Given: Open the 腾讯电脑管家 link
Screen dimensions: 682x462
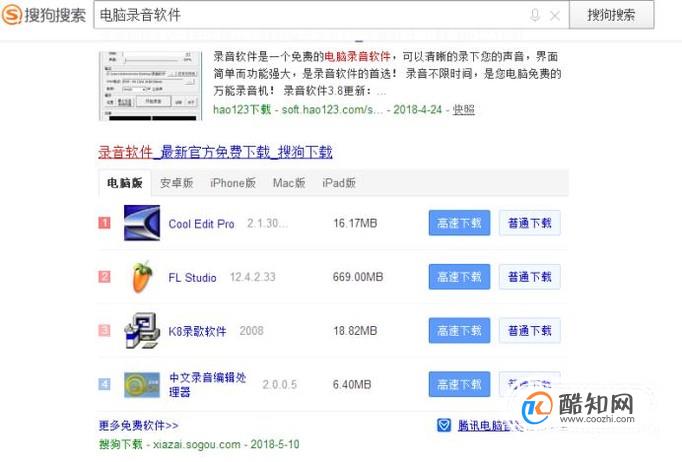Looking at the screenshot, I should (x=489, y=425).
